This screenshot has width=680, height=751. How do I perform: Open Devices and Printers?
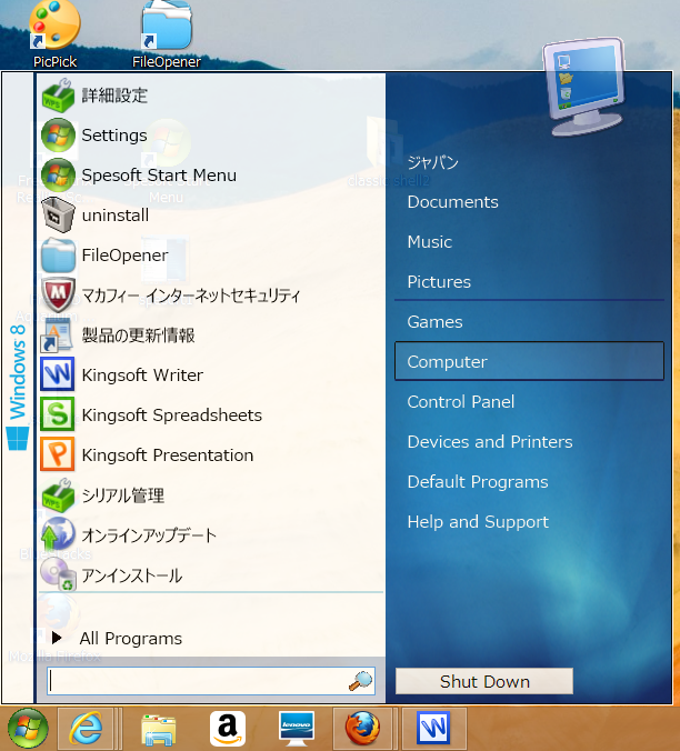(490, 442)
